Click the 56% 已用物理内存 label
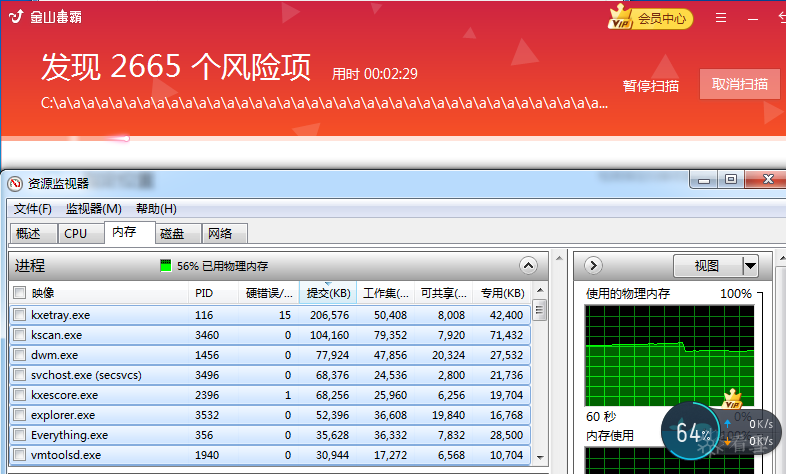The image size is (786, 474). pos(223,266)
